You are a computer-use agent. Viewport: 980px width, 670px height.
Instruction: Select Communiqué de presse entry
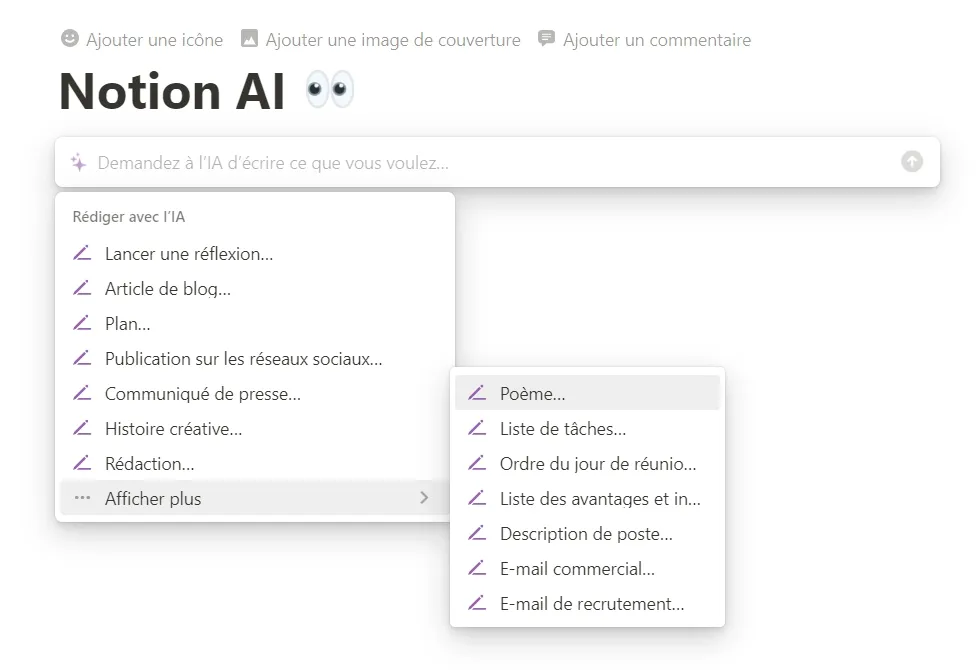[255, 394]
